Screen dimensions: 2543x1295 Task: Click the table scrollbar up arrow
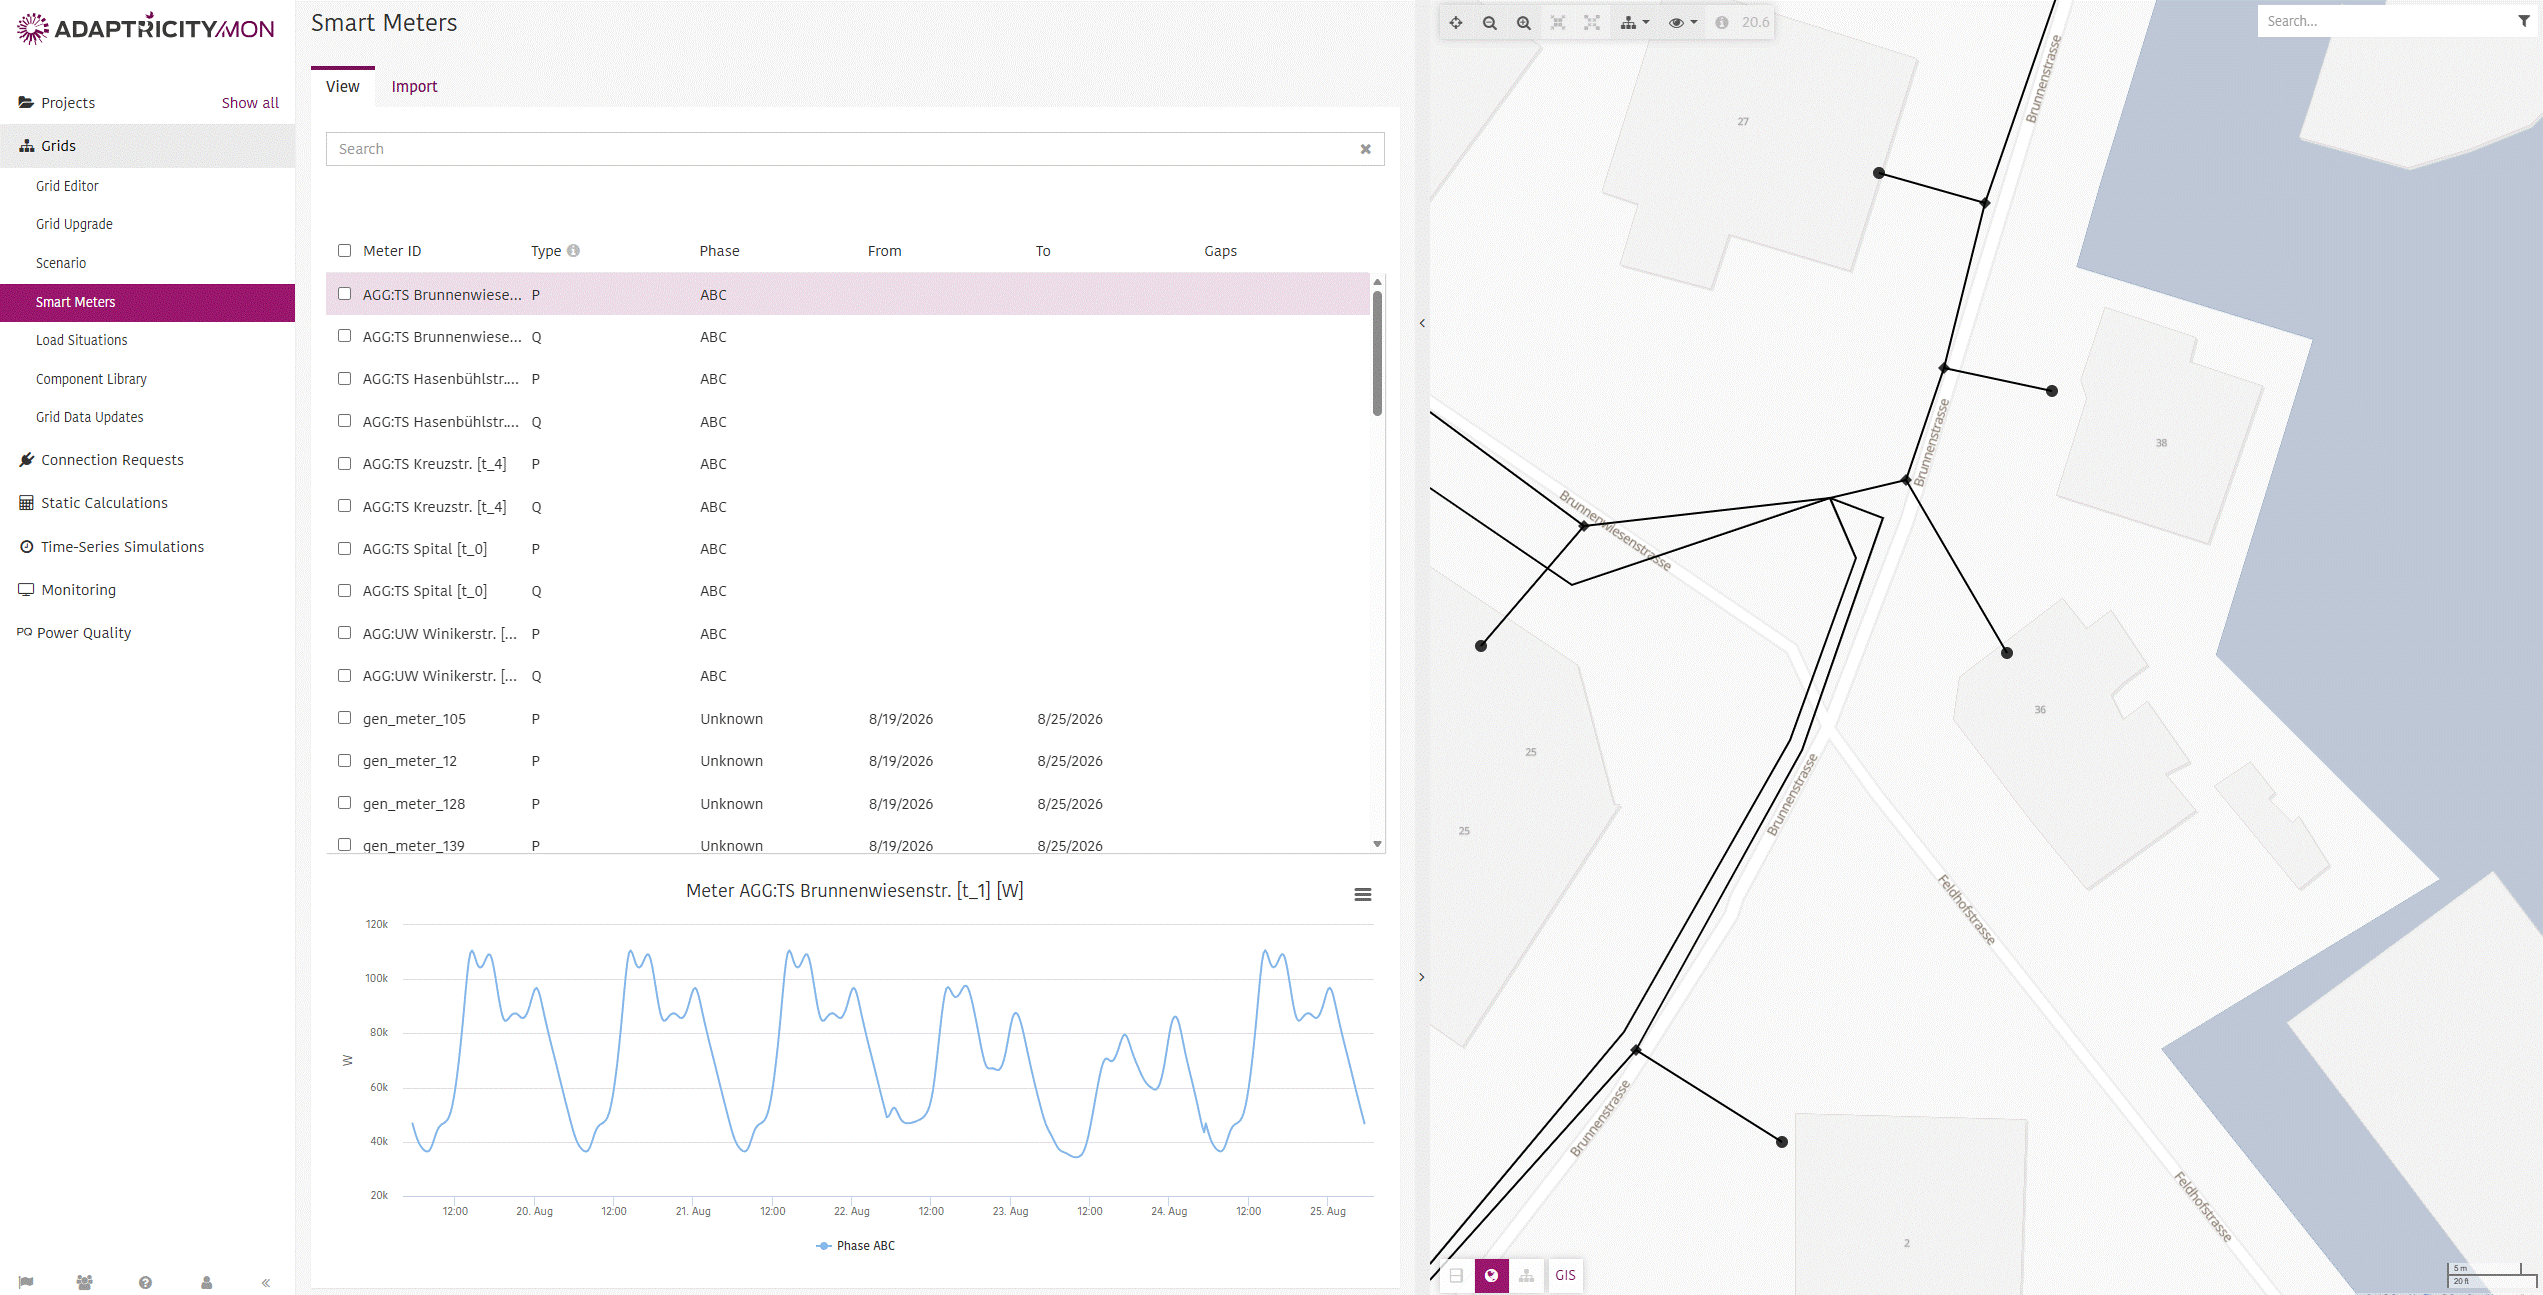(1377, 282)
